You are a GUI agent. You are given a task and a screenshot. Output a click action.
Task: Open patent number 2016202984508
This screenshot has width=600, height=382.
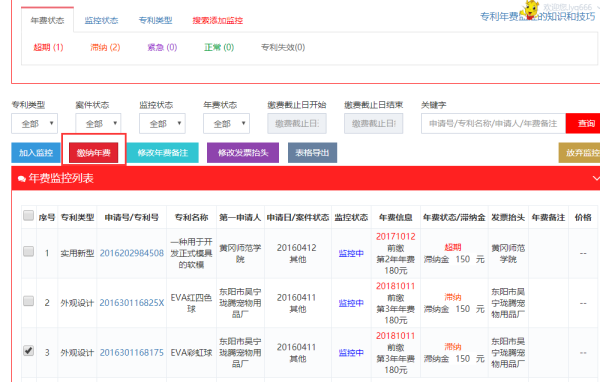point(132,253)
